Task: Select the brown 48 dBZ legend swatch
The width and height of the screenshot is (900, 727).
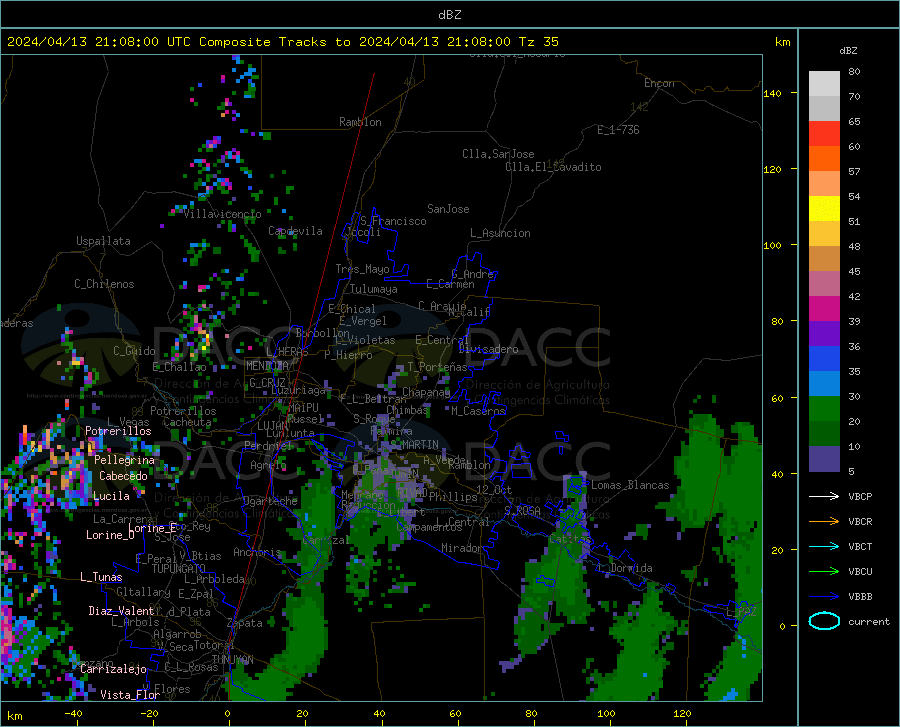Action: [824, 259]
